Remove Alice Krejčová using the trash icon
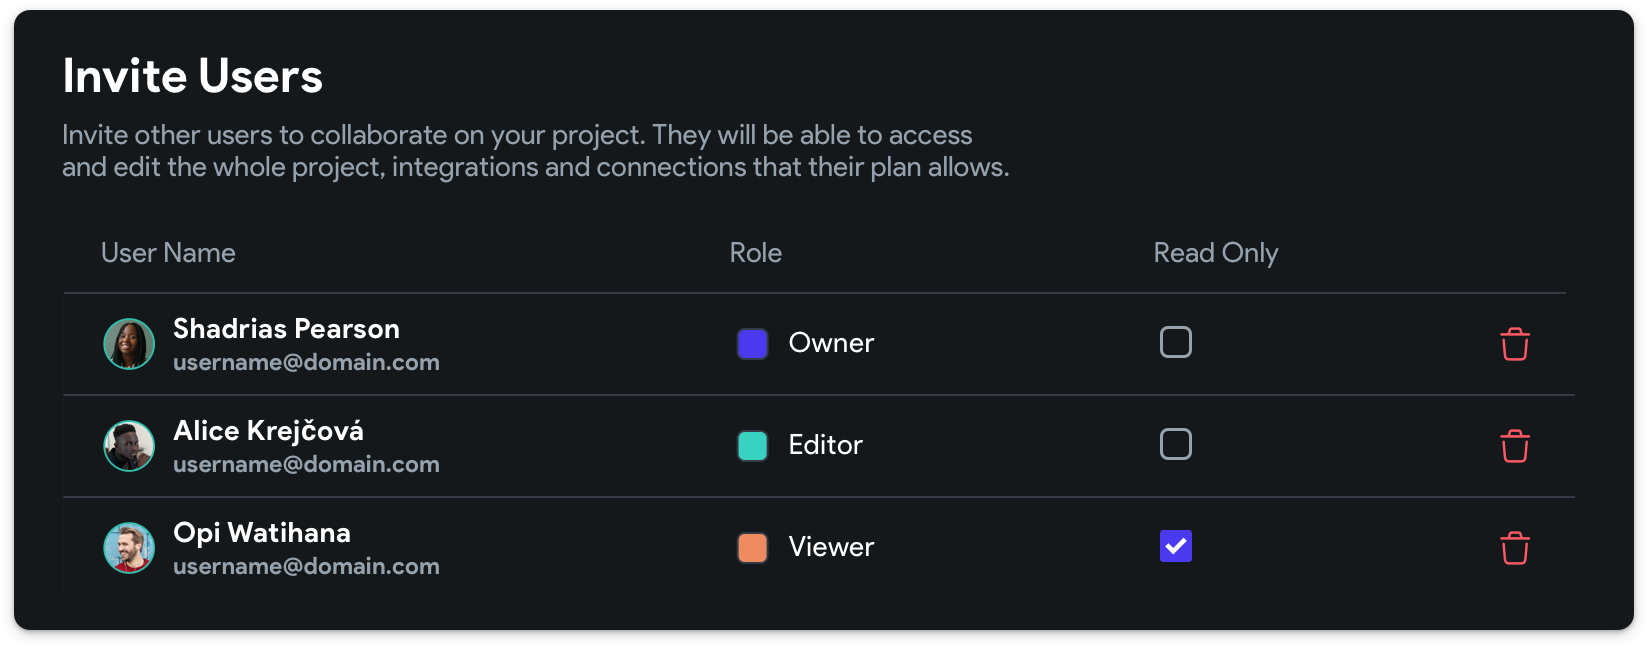 pyautogui.click(x=1514, y=446)
